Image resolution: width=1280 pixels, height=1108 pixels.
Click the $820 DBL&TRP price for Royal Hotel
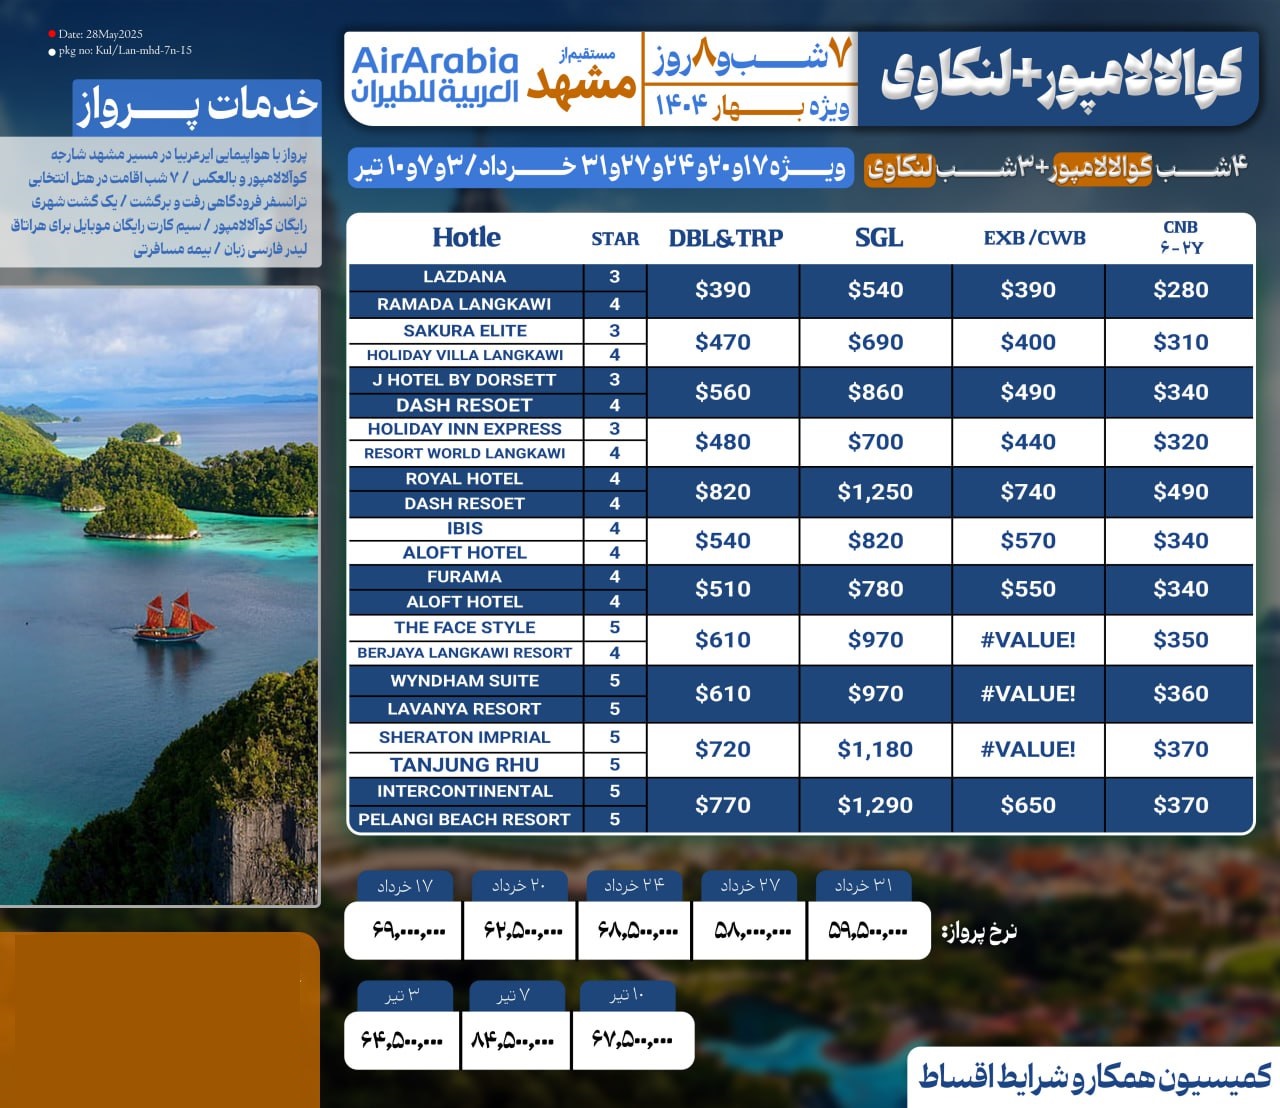(x=723, y=492)
